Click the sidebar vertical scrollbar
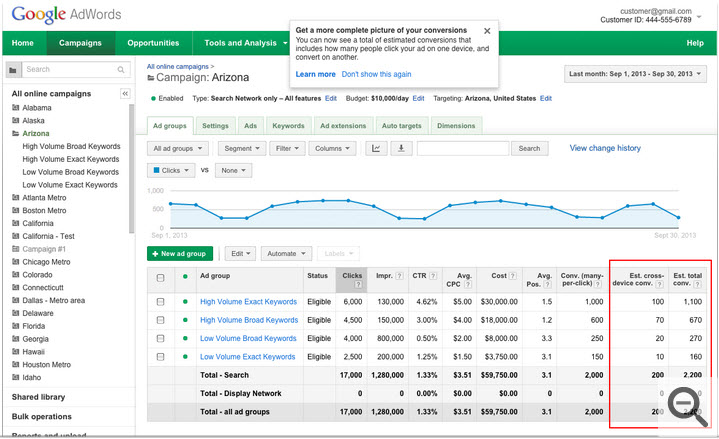The image size is (719, 439). [132, 169]
